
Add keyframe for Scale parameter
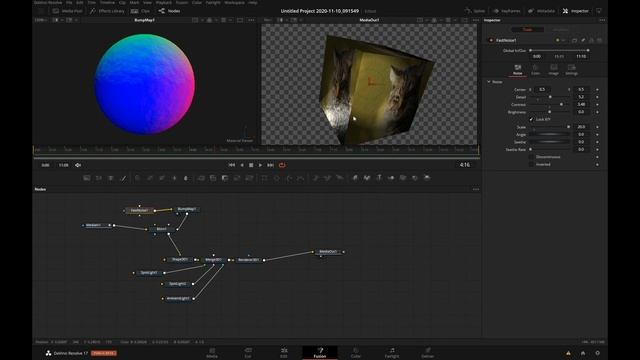click(597, 127)
